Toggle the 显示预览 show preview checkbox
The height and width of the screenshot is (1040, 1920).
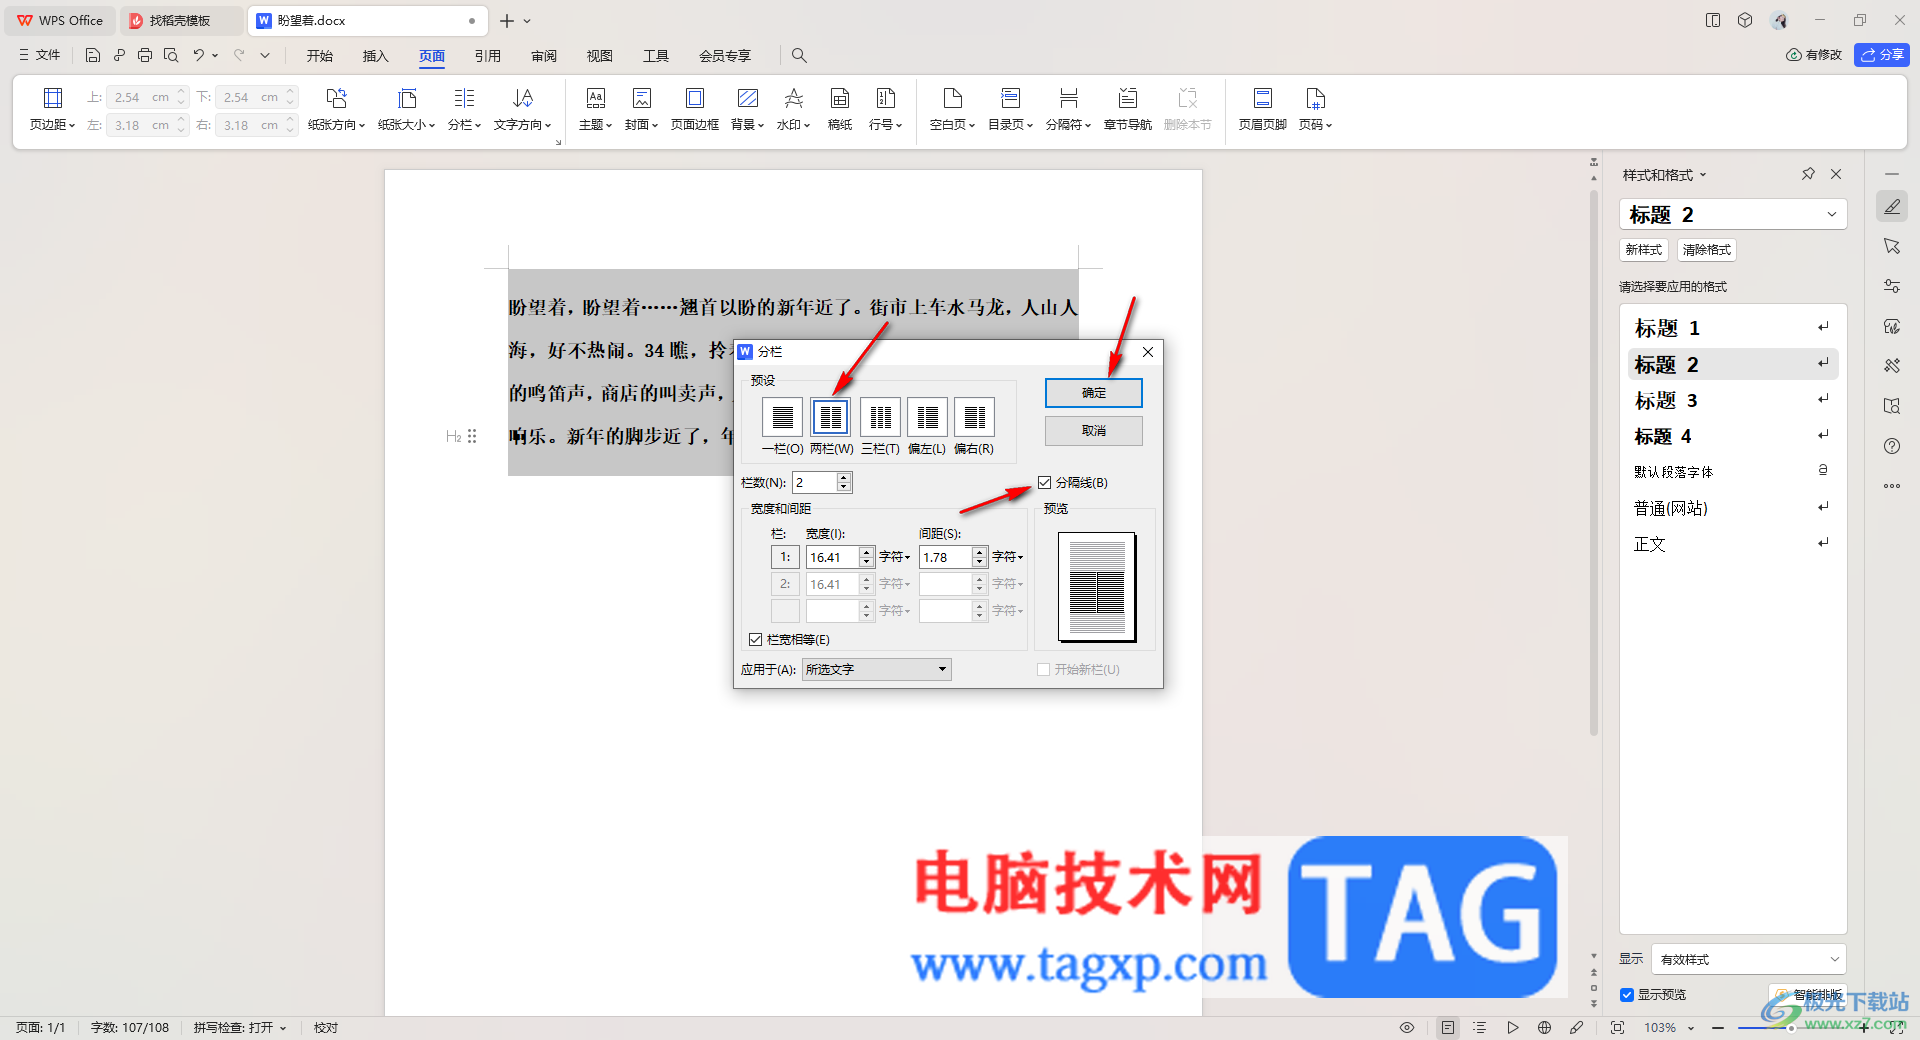click(x=1627, y=994)
